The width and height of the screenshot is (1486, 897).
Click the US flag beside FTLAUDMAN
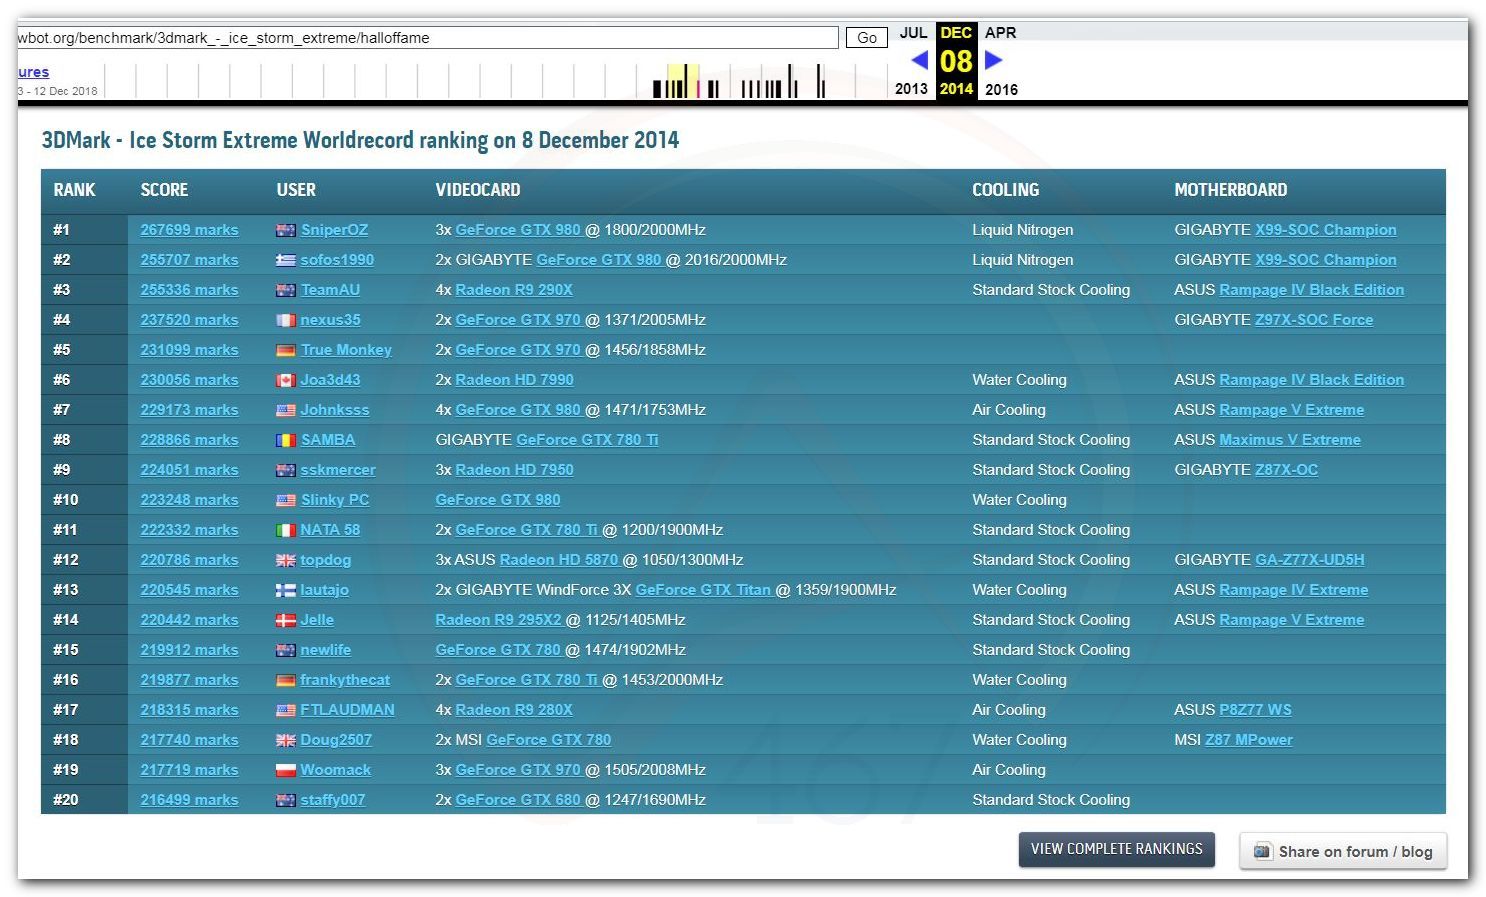pos(286,710)
